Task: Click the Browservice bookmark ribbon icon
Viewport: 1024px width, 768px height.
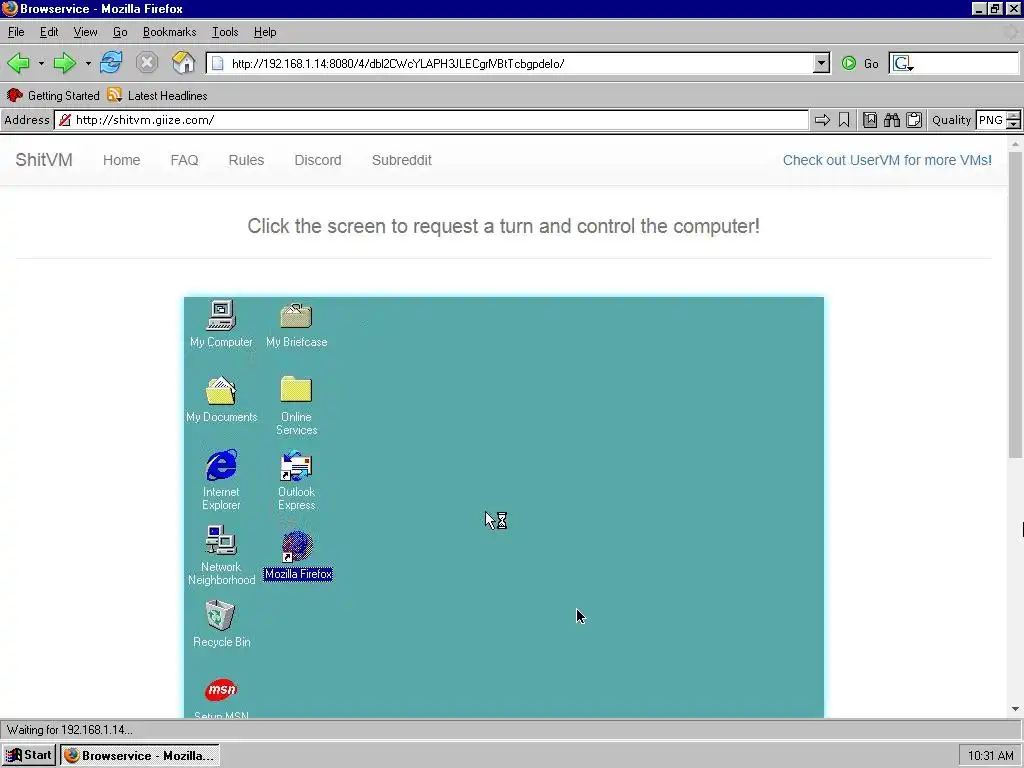Action: (844, 120)
